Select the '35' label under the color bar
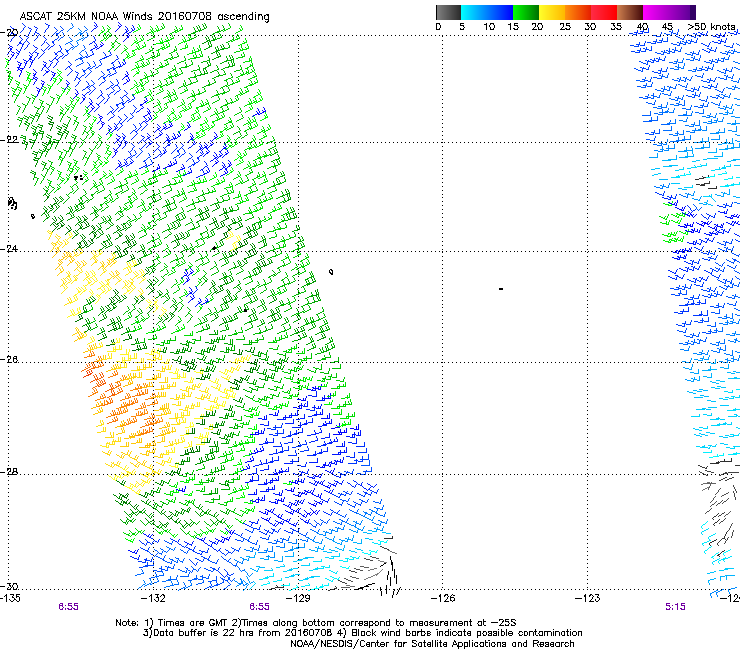740x650 pixels. pyautogui.click(x=616, y=27)
